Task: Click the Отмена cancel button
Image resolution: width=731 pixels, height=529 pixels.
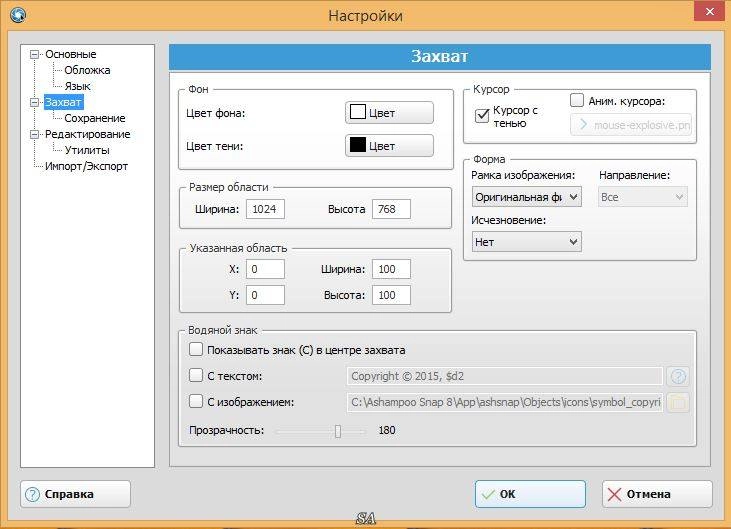Action: (657, 494)
